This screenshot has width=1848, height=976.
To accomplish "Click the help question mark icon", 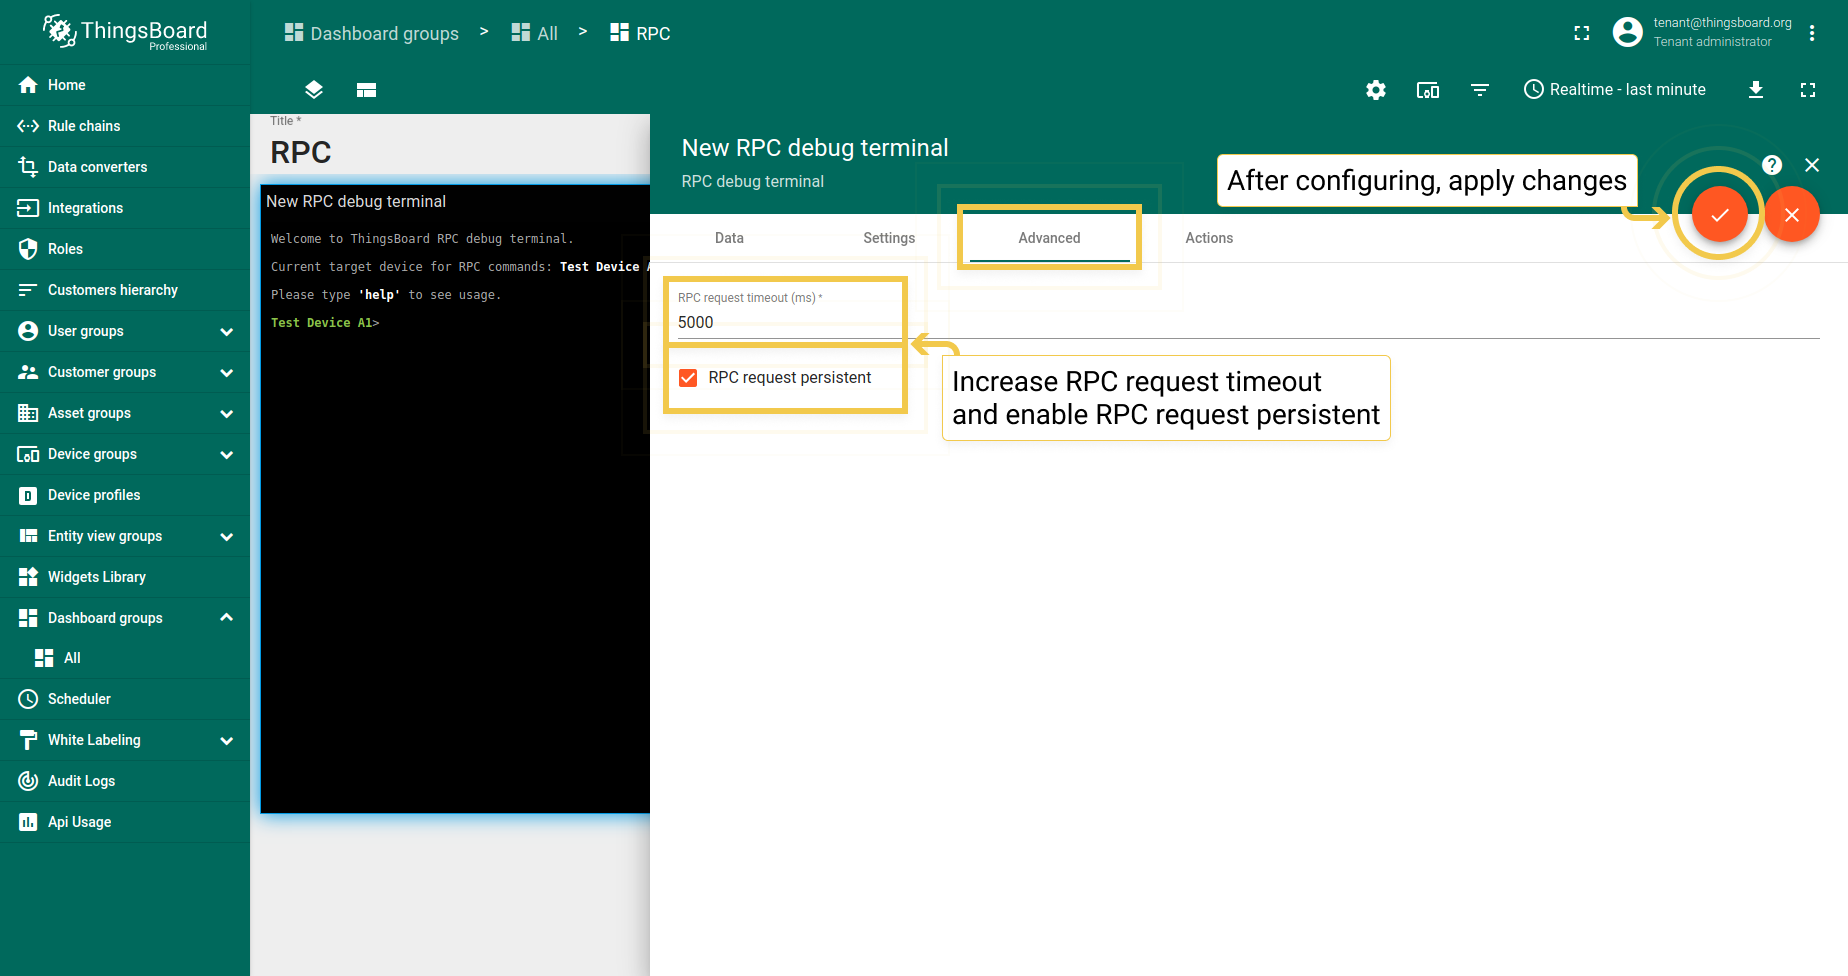I will coord(1771,165).
